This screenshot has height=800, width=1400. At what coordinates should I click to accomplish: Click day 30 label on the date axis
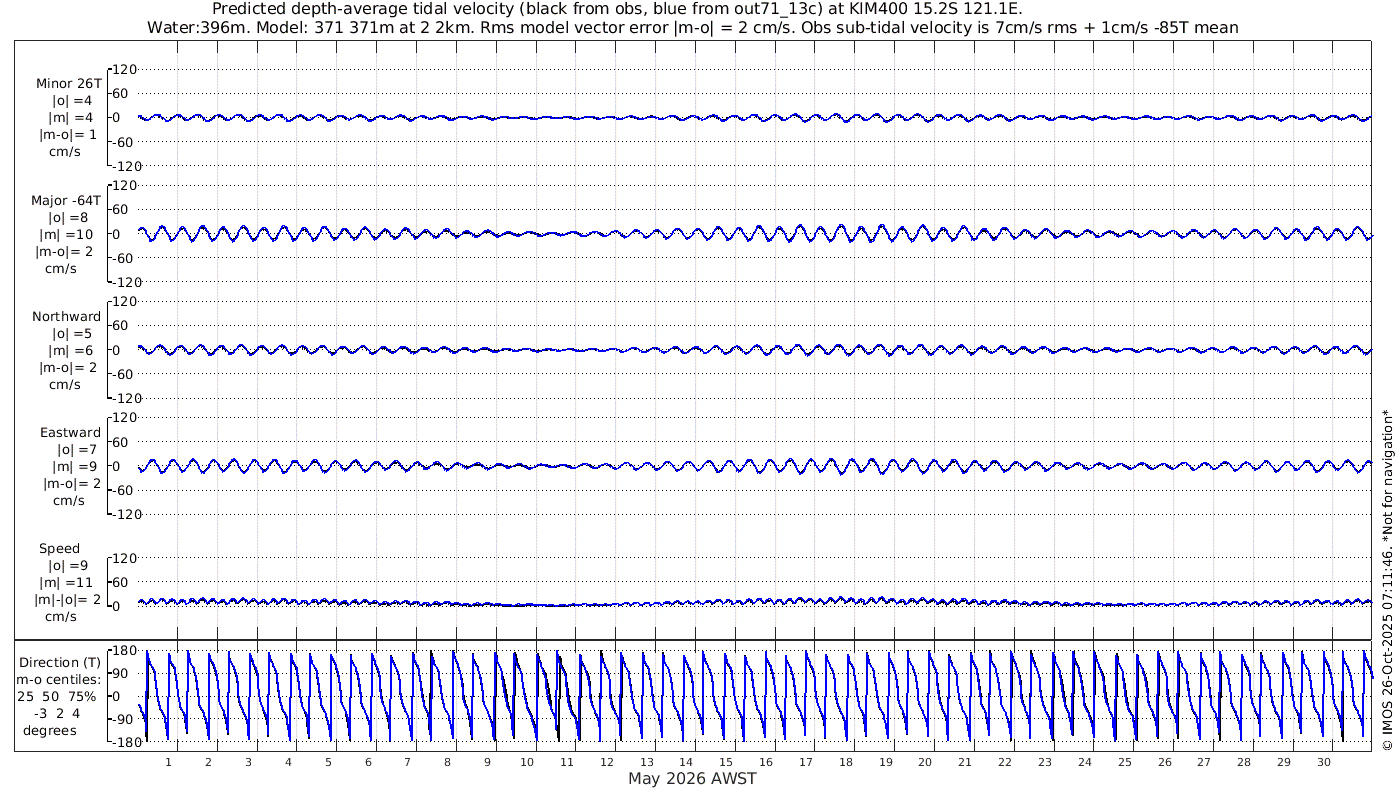point(1324,761)
